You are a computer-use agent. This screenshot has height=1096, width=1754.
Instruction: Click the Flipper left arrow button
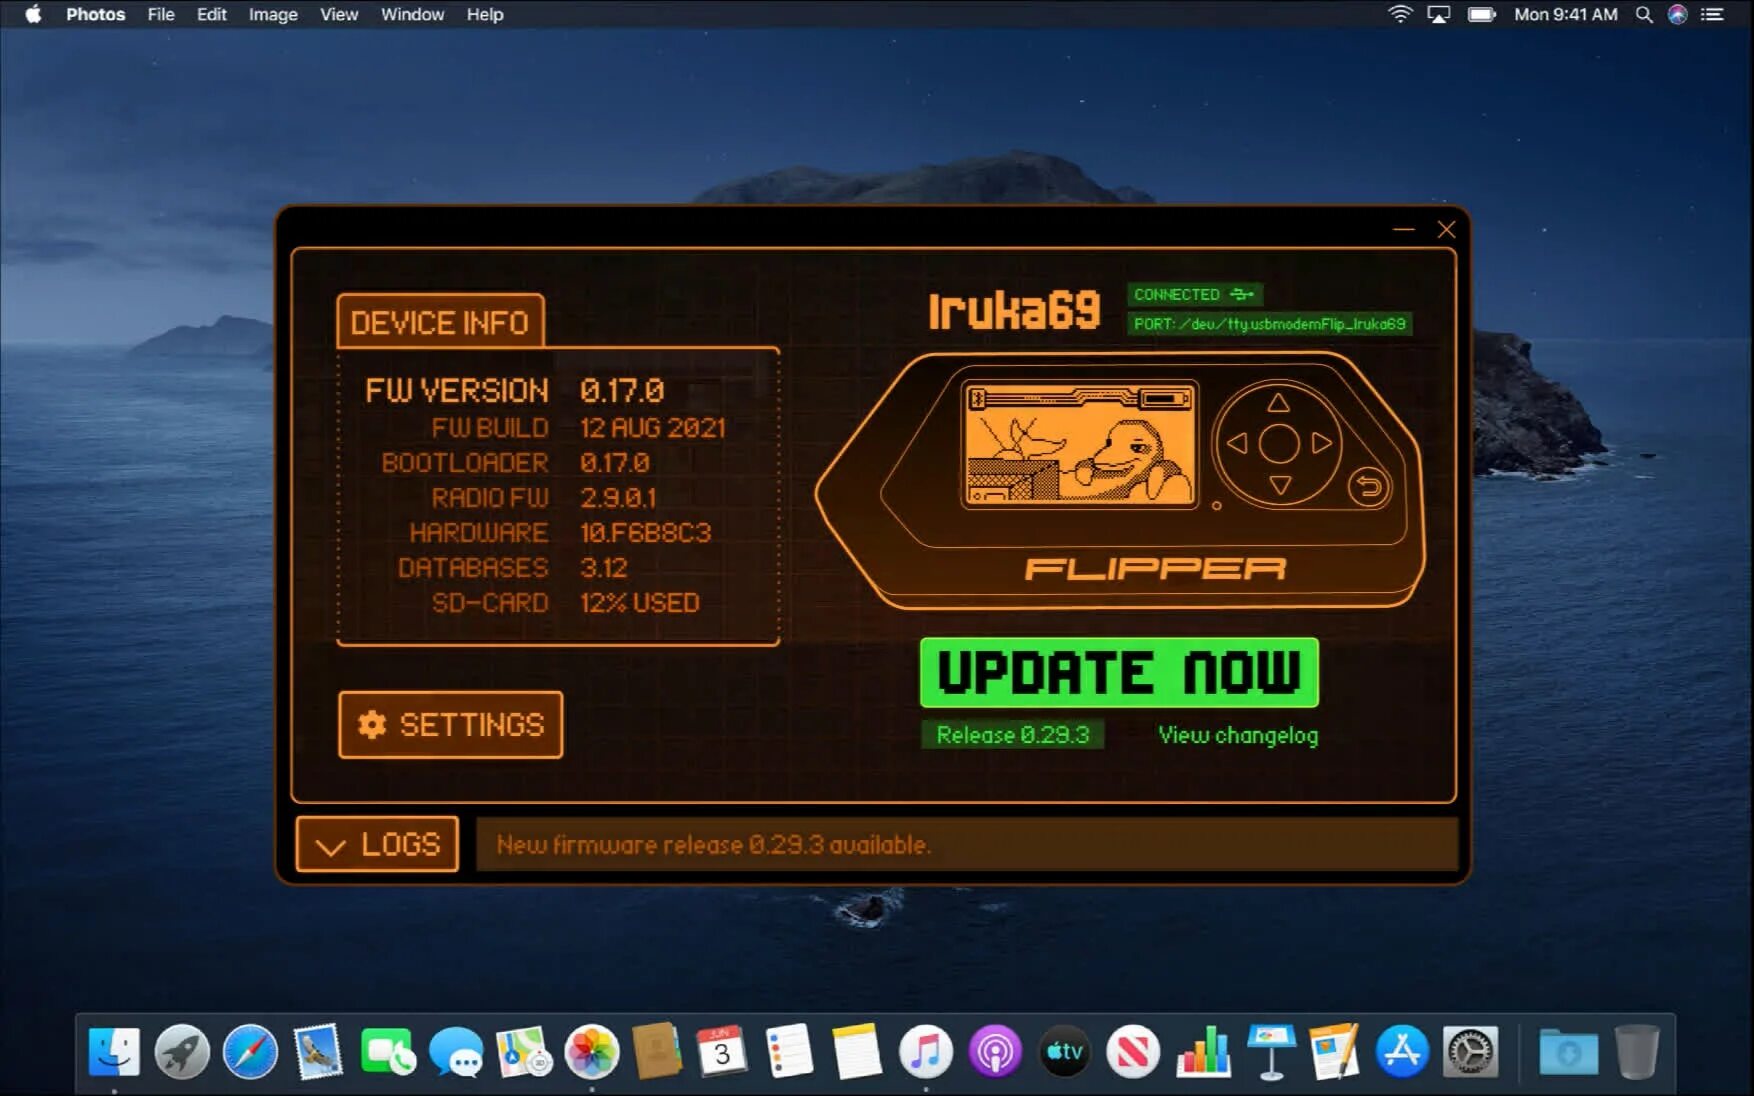click(x=1237, y=443)
